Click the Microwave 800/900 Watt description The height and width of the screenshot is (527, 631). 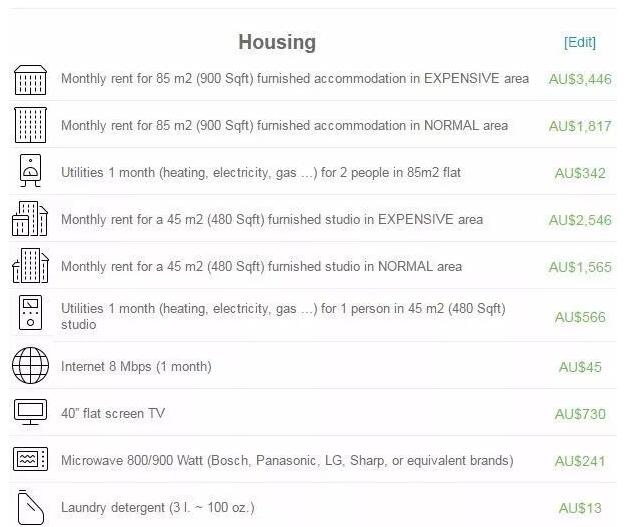pos(287,460)
